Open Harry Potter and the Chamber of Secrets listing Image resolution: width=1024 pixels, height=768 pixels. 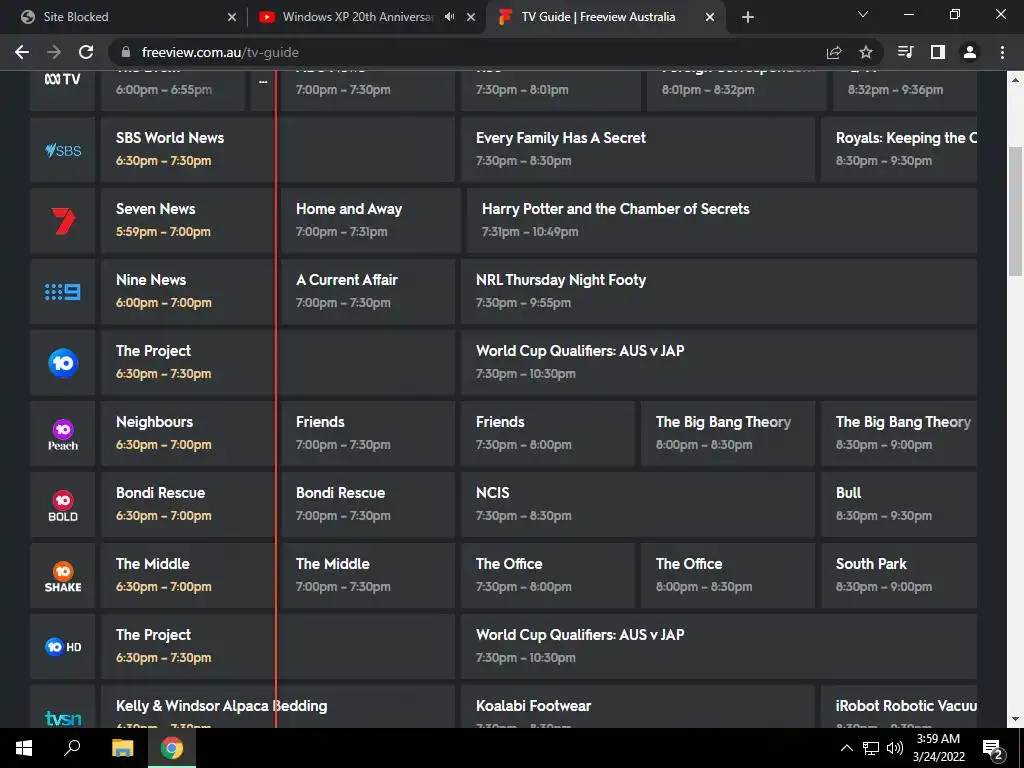(722, 221)
